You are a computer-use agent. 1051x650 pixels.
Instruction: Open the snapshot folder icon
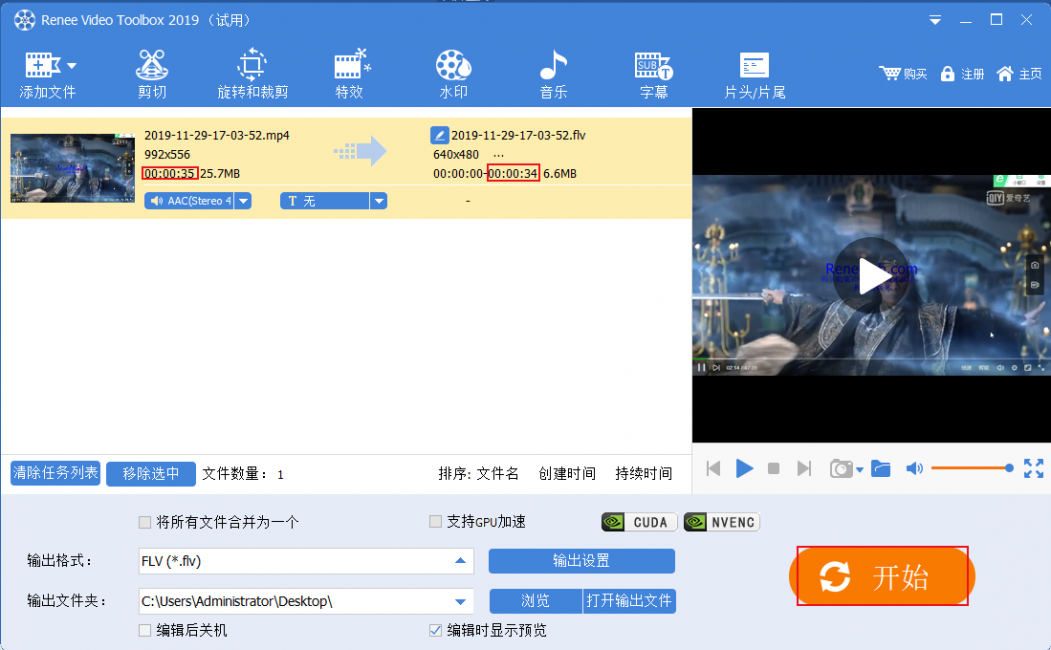click(881, 468)
